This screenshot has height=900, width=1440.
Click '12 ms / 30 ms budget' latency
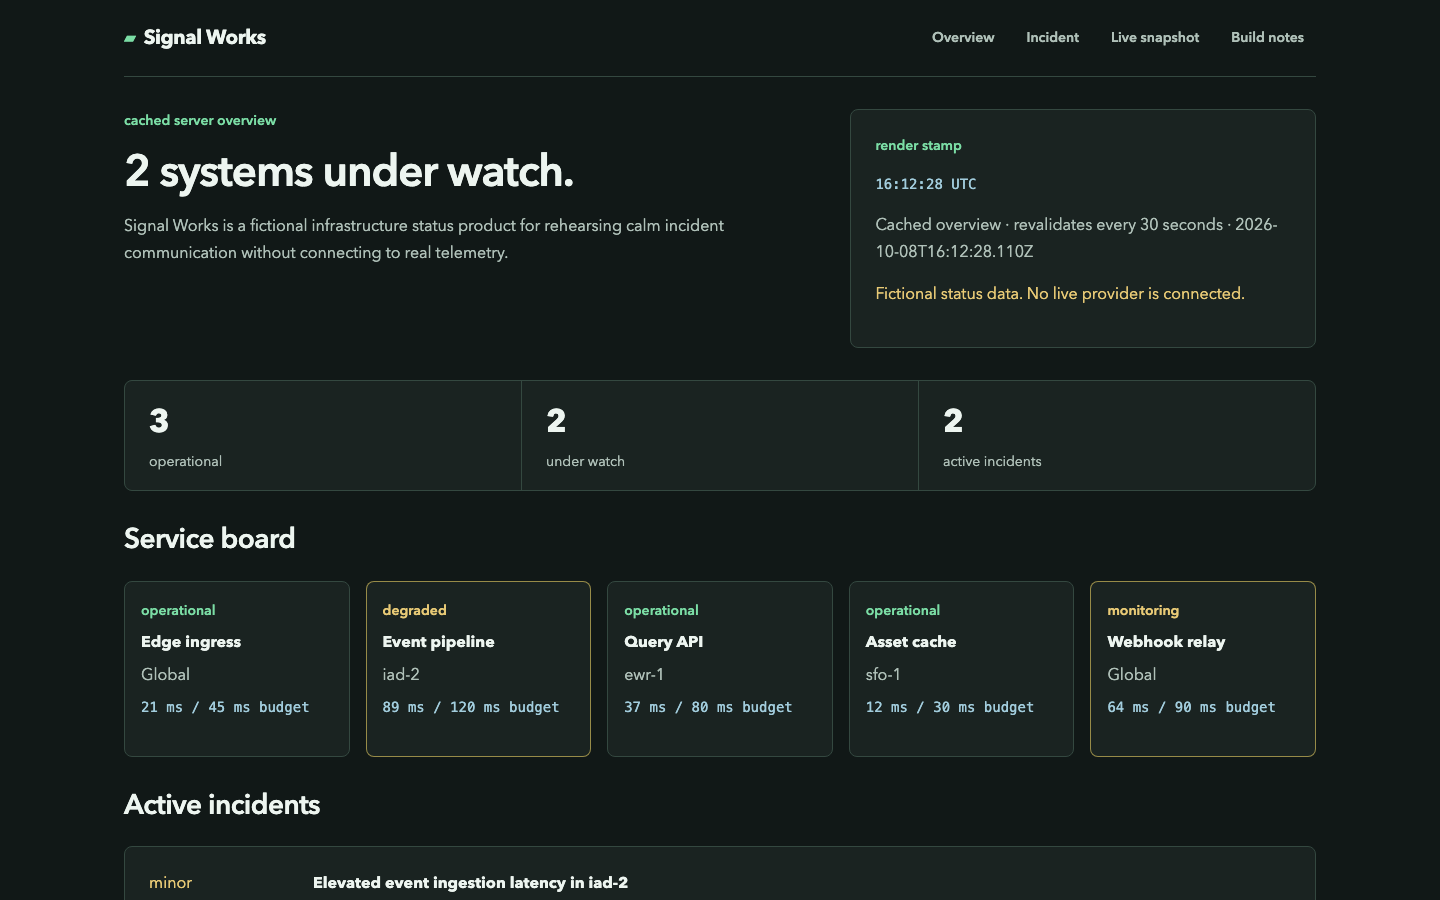950,707
